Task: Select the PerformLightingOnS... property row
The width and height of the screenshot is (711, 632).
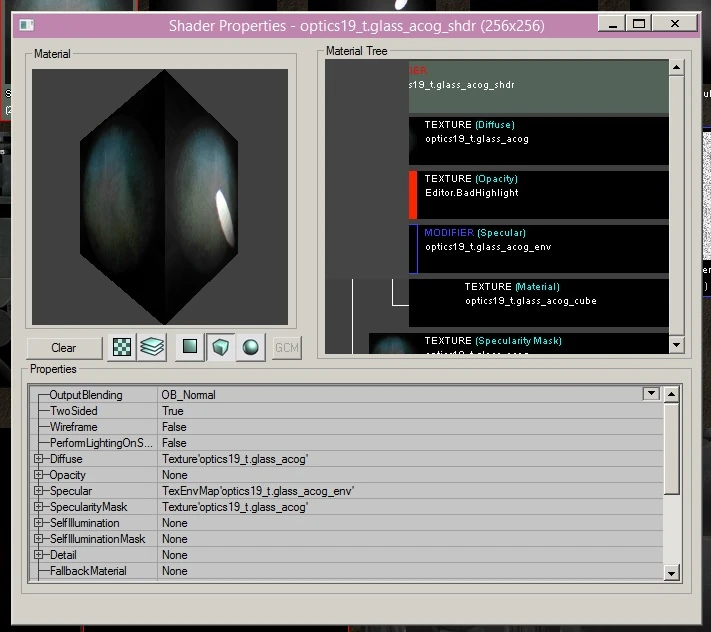Action: (x=346, y=442)
